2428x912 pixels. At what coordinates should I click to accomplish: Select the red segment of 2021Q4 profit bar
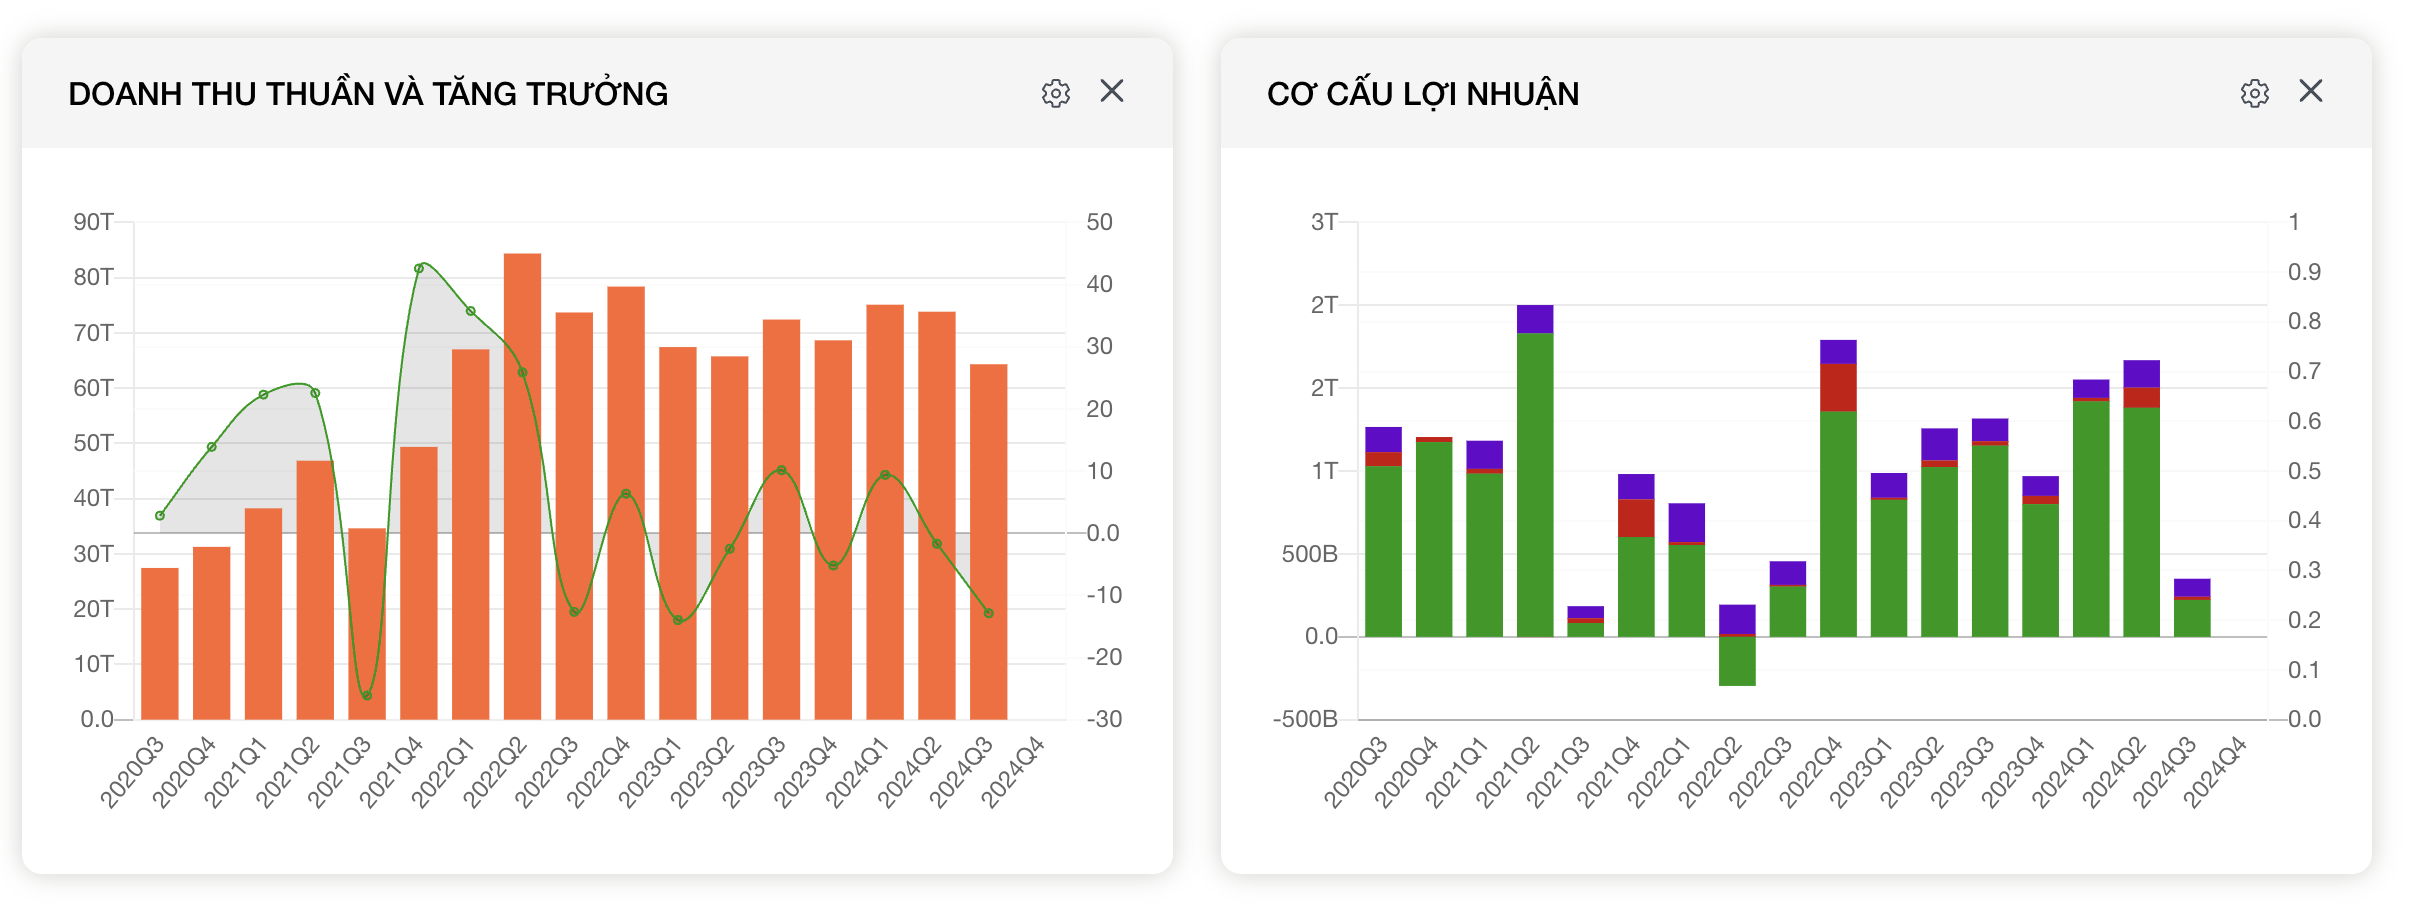1636,518
